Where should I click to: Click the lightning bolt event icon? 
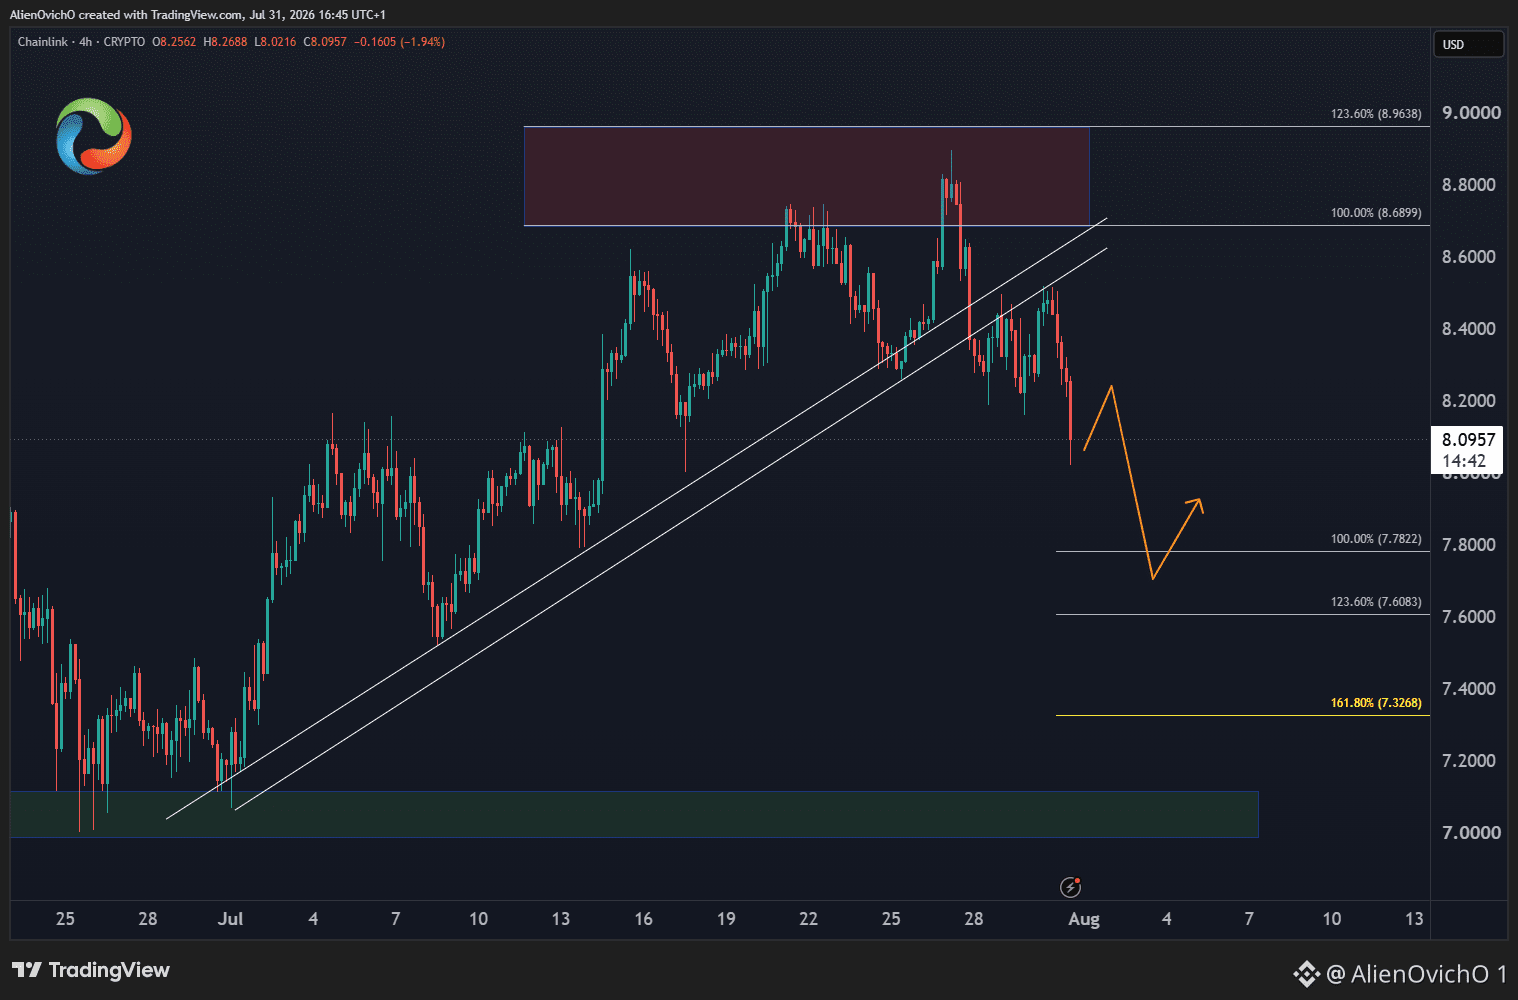(1070, 887)
